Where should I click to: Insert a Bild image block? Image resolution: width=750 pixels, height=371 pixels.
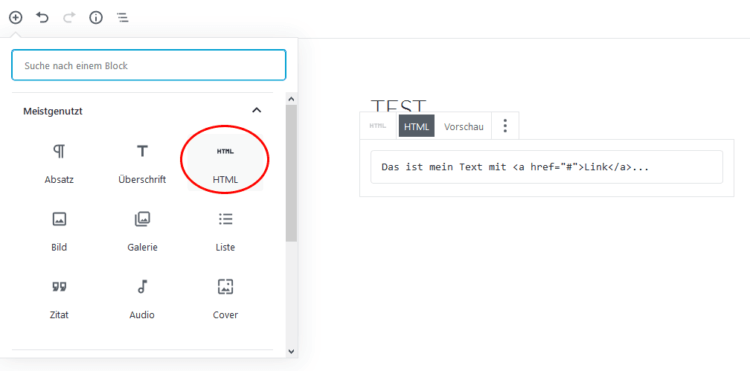(x=59, y=231)
